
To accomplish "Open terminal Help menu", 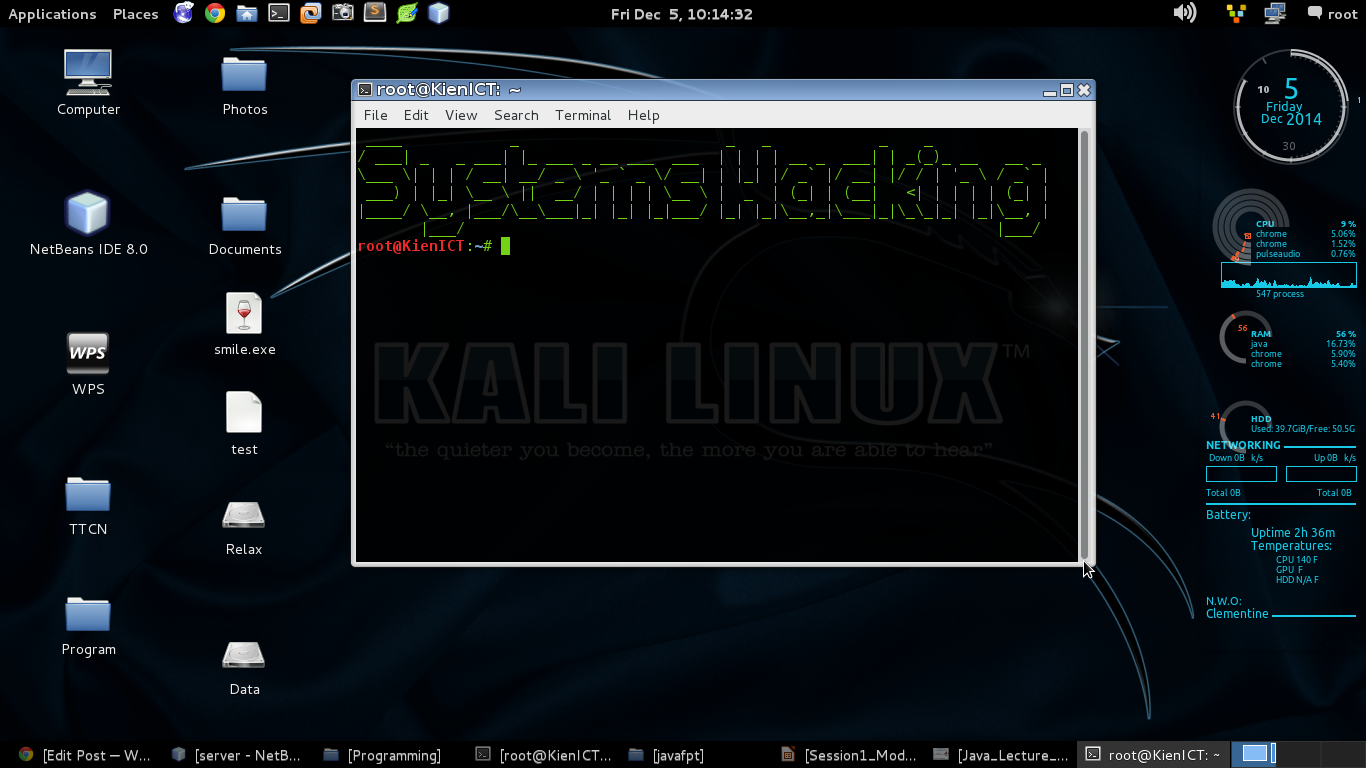I will 643,115.
